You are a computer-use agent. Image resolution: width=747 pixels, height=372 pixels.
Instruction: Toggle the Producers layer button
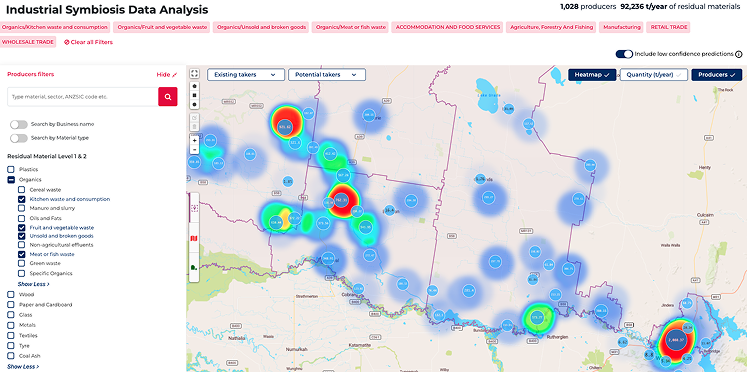tap(717, 75)
